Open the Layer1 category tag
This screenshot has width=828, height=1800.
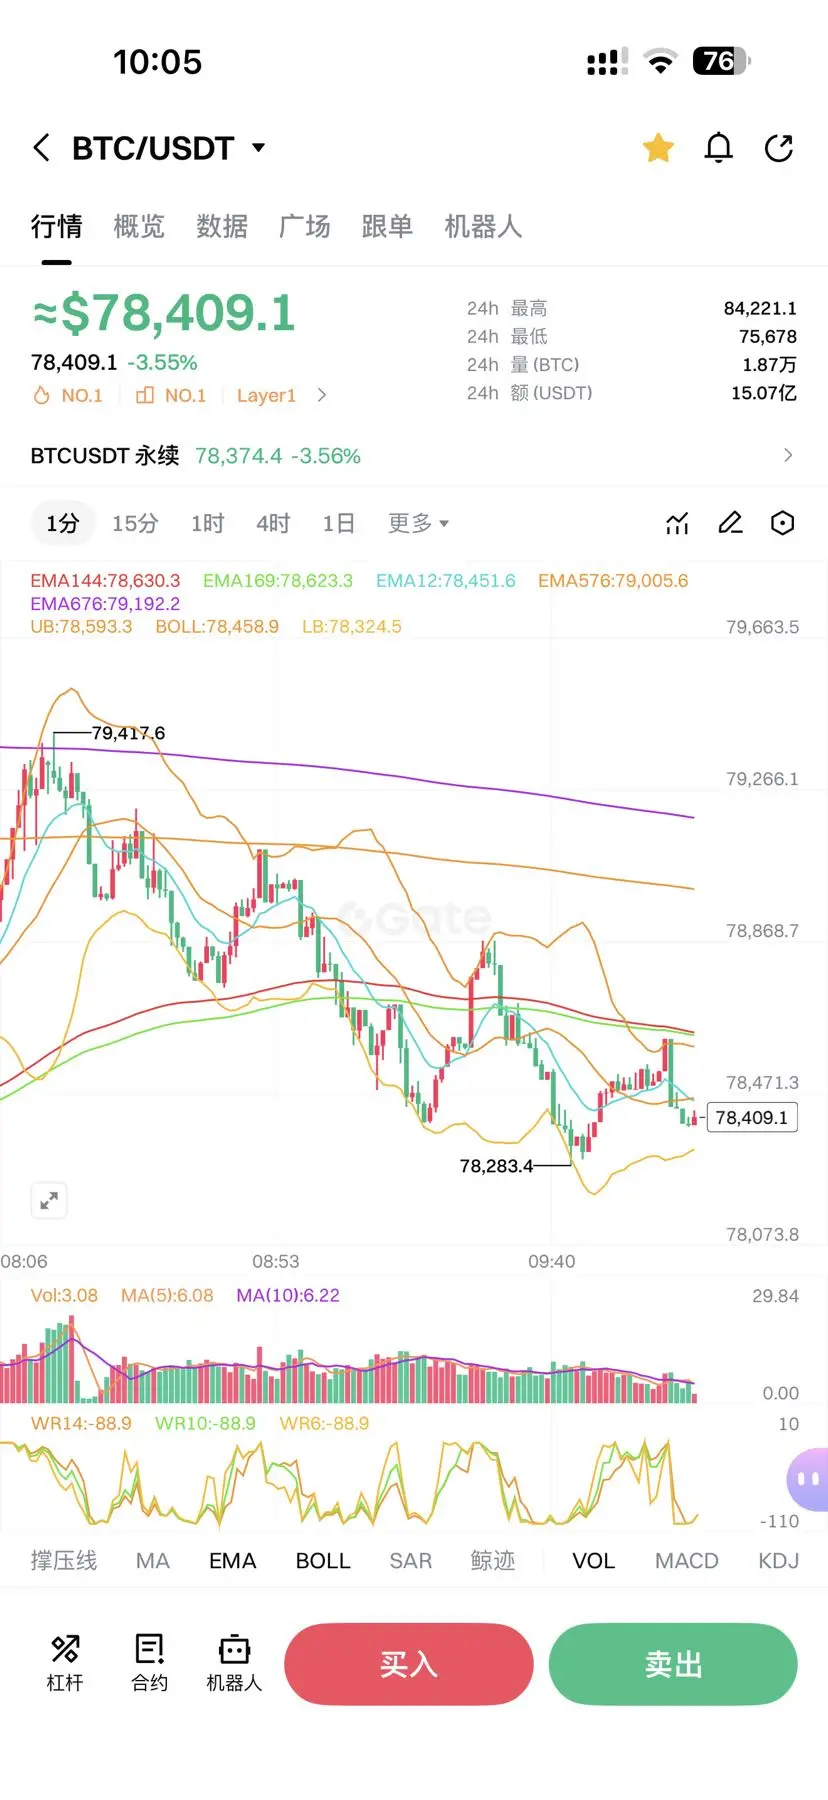point(266,395)
